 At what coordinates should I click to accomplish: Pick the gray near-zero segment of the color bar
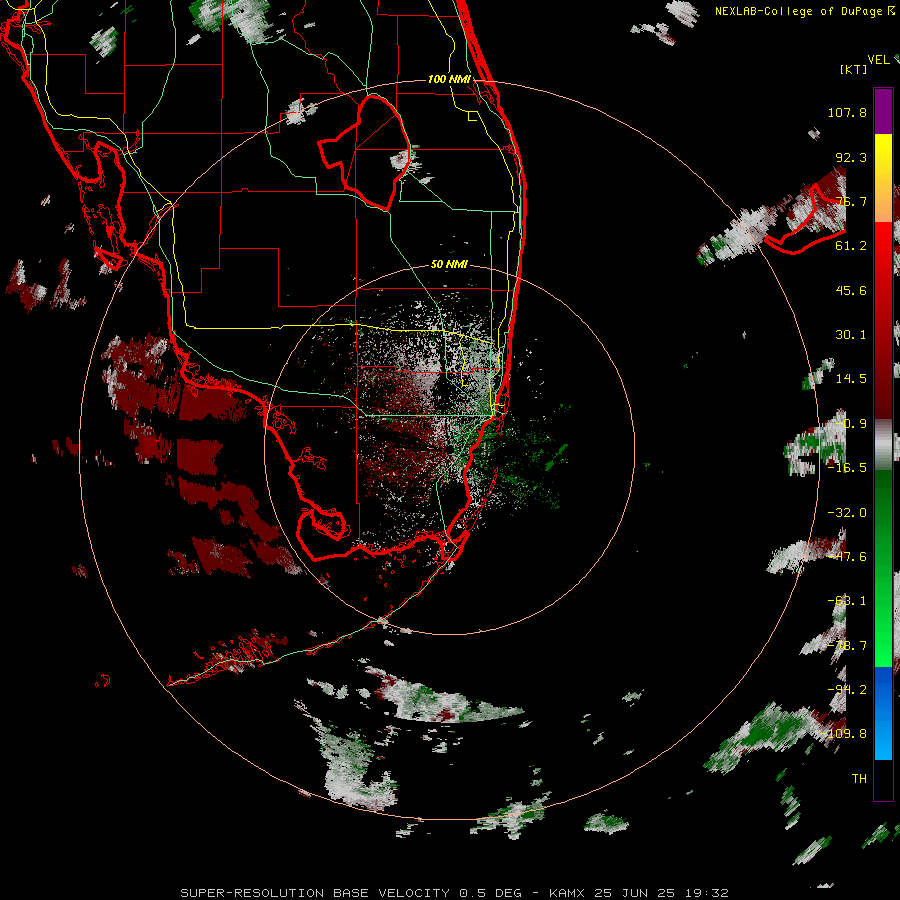click(883, 445)
